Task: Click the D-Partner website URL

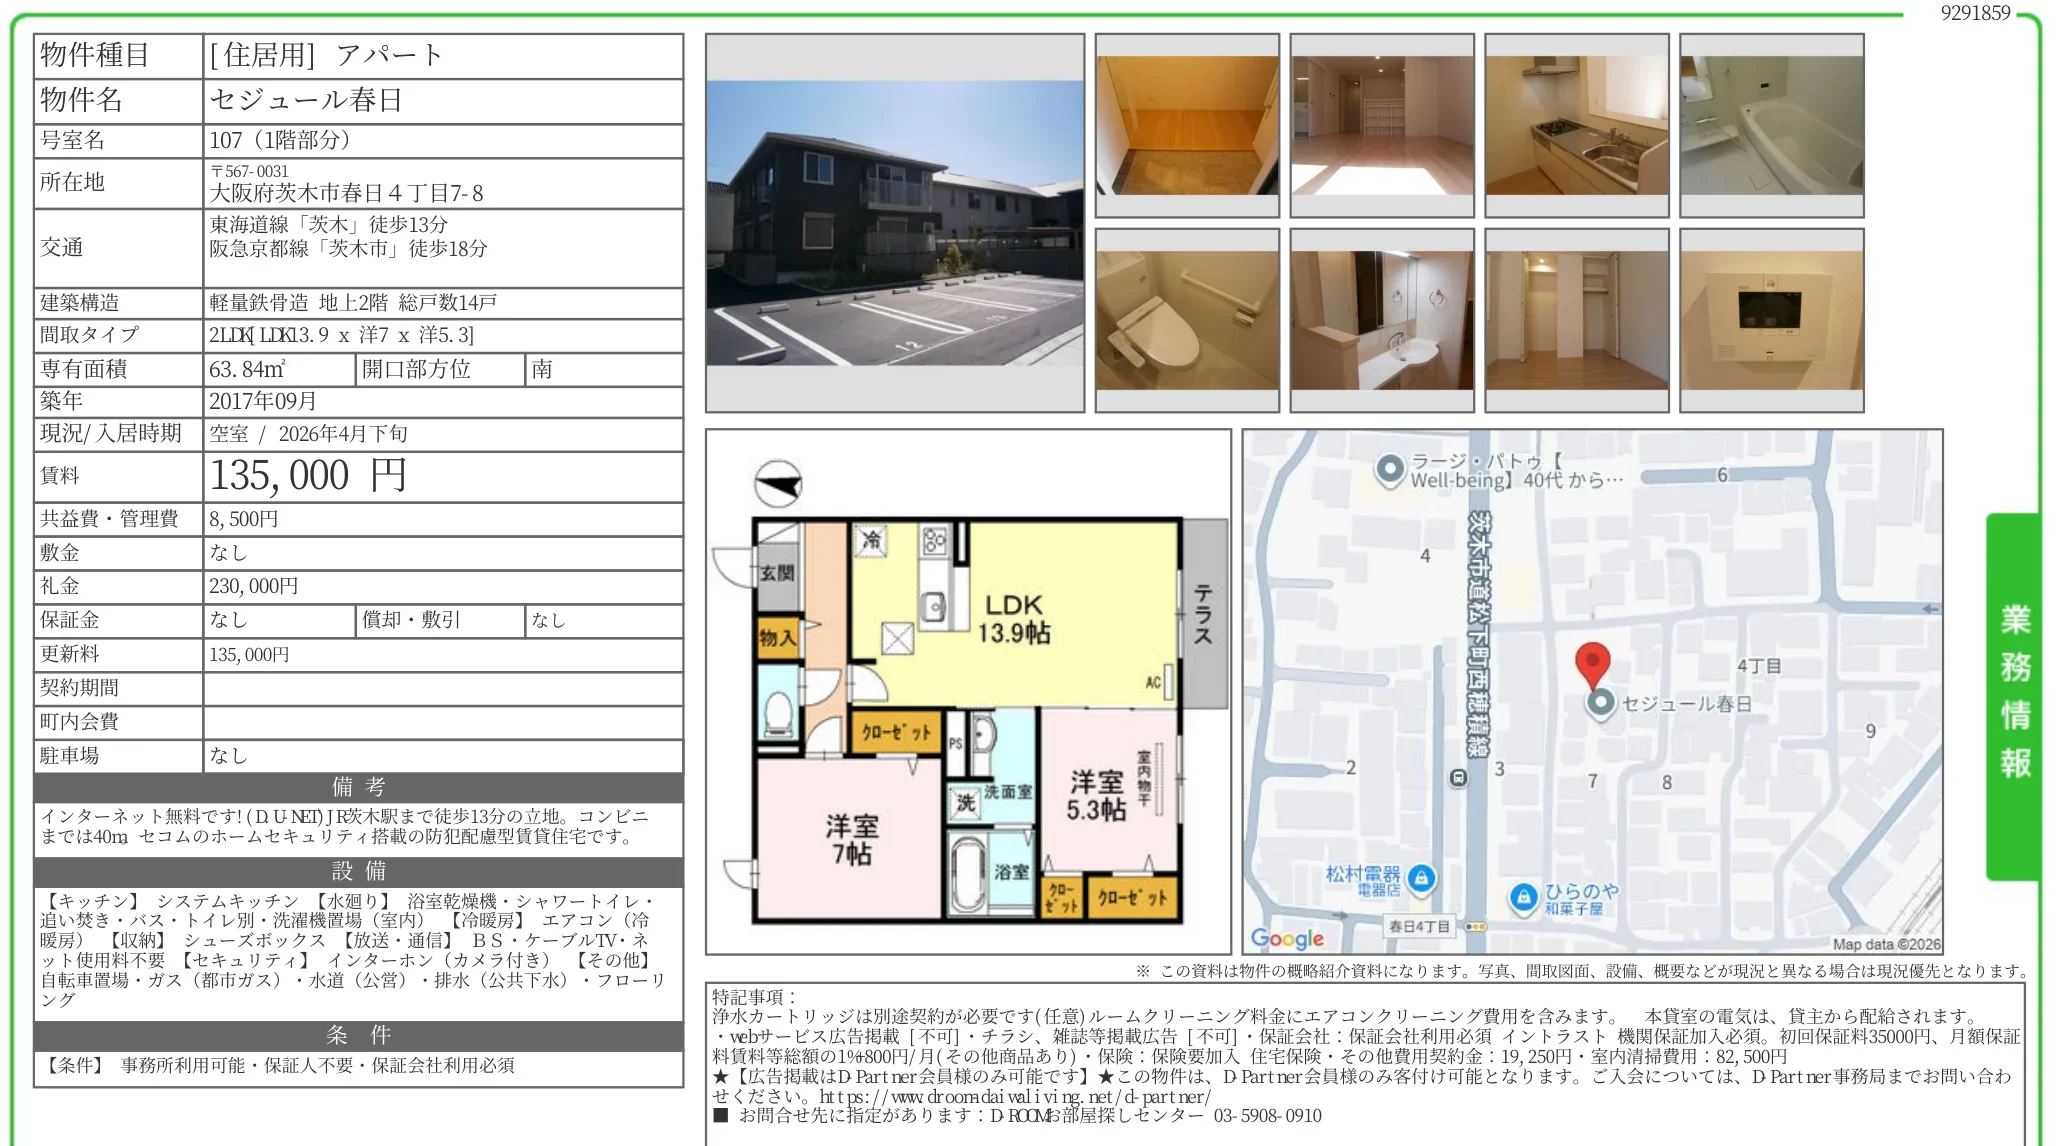Action: (1014, 1096)
